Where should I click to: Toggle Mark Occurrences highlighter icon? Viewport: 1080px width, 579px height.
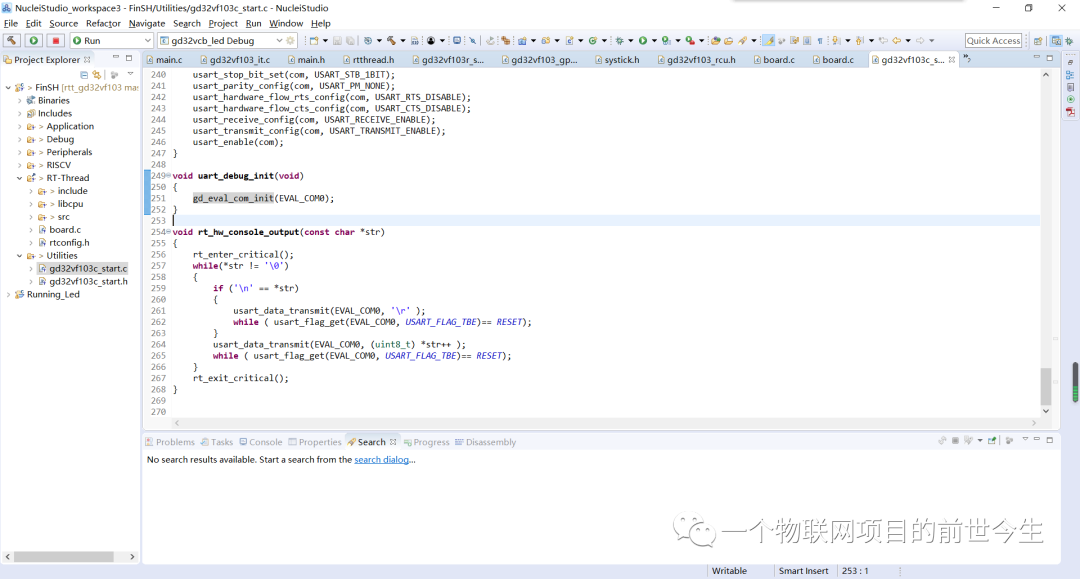(x=770, y=40)
